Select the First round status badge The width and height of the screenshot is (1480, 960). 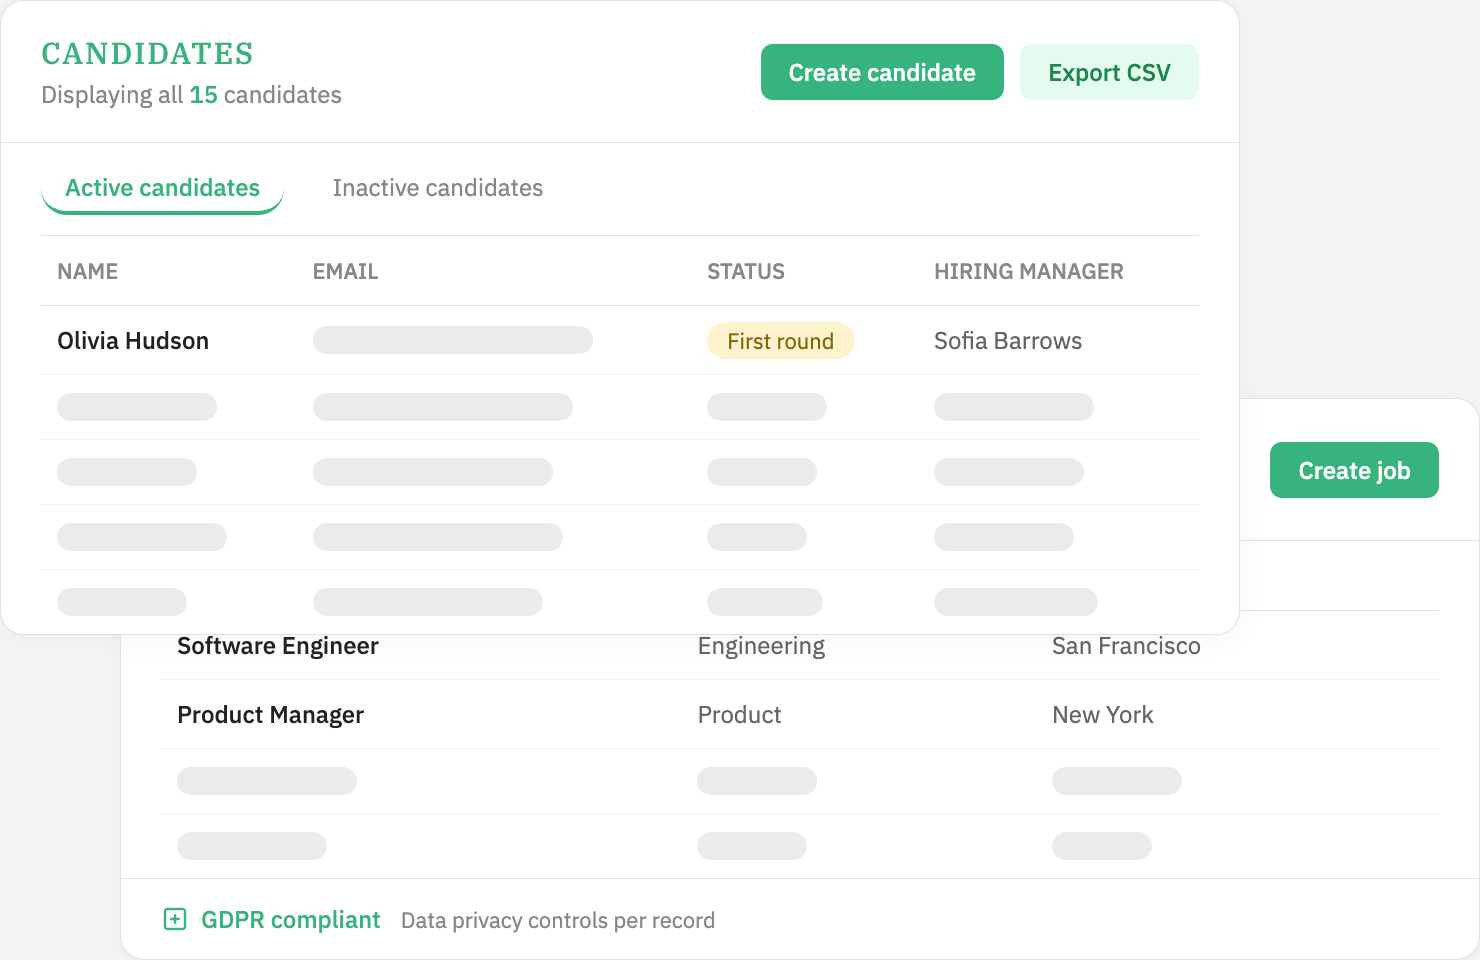click(x=781, y=340)
